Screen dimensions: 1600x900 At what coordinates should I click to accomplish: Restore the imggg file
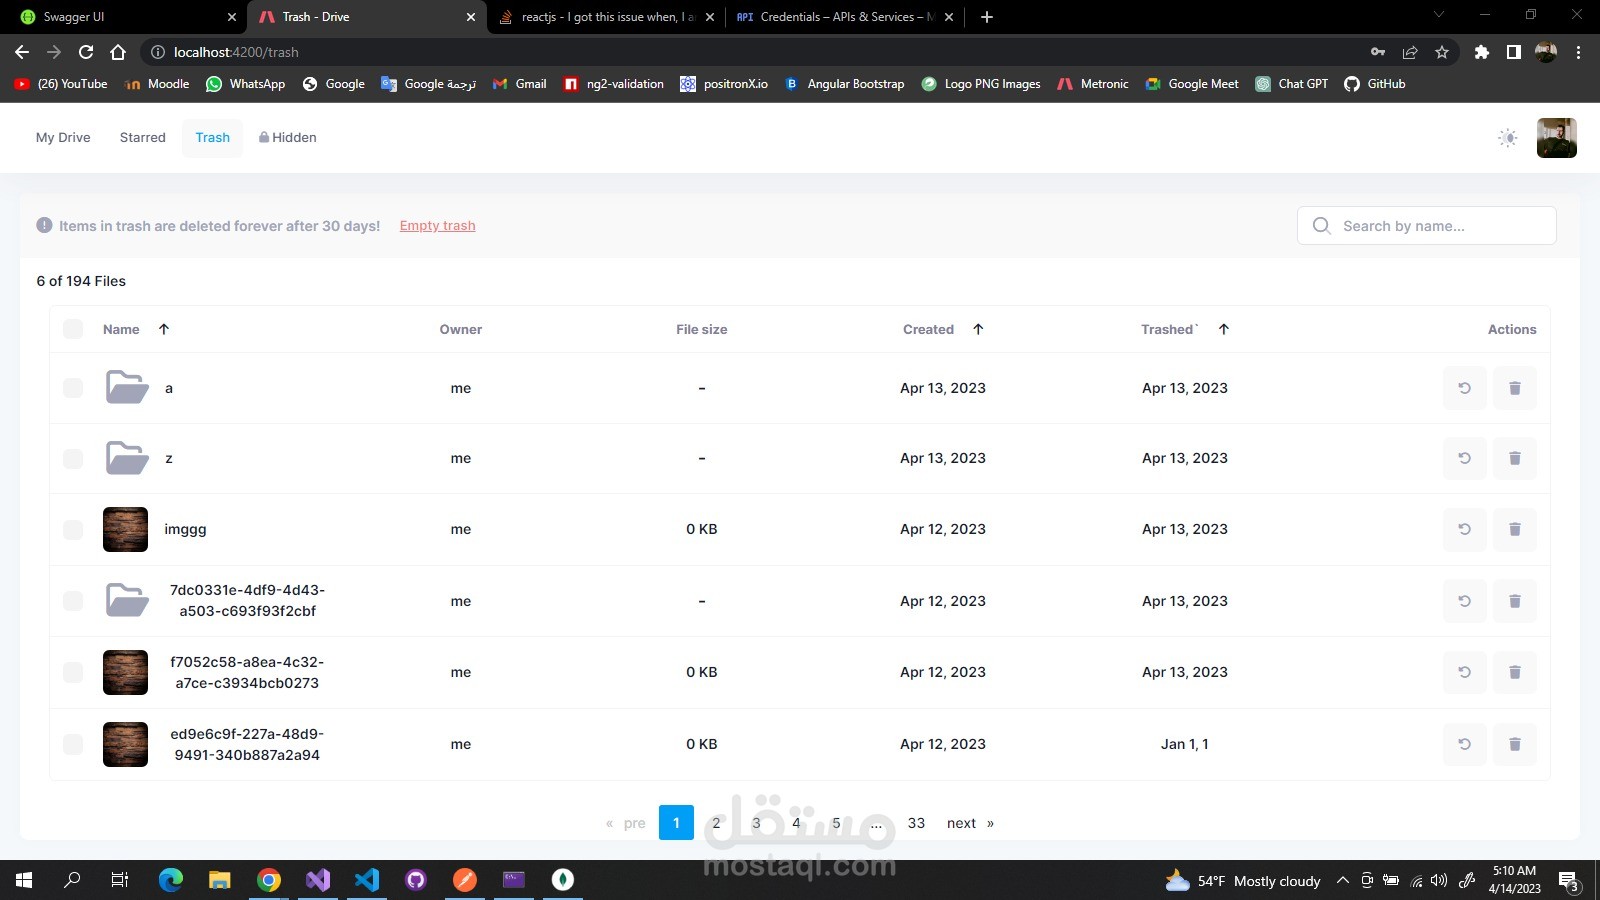1464,529
